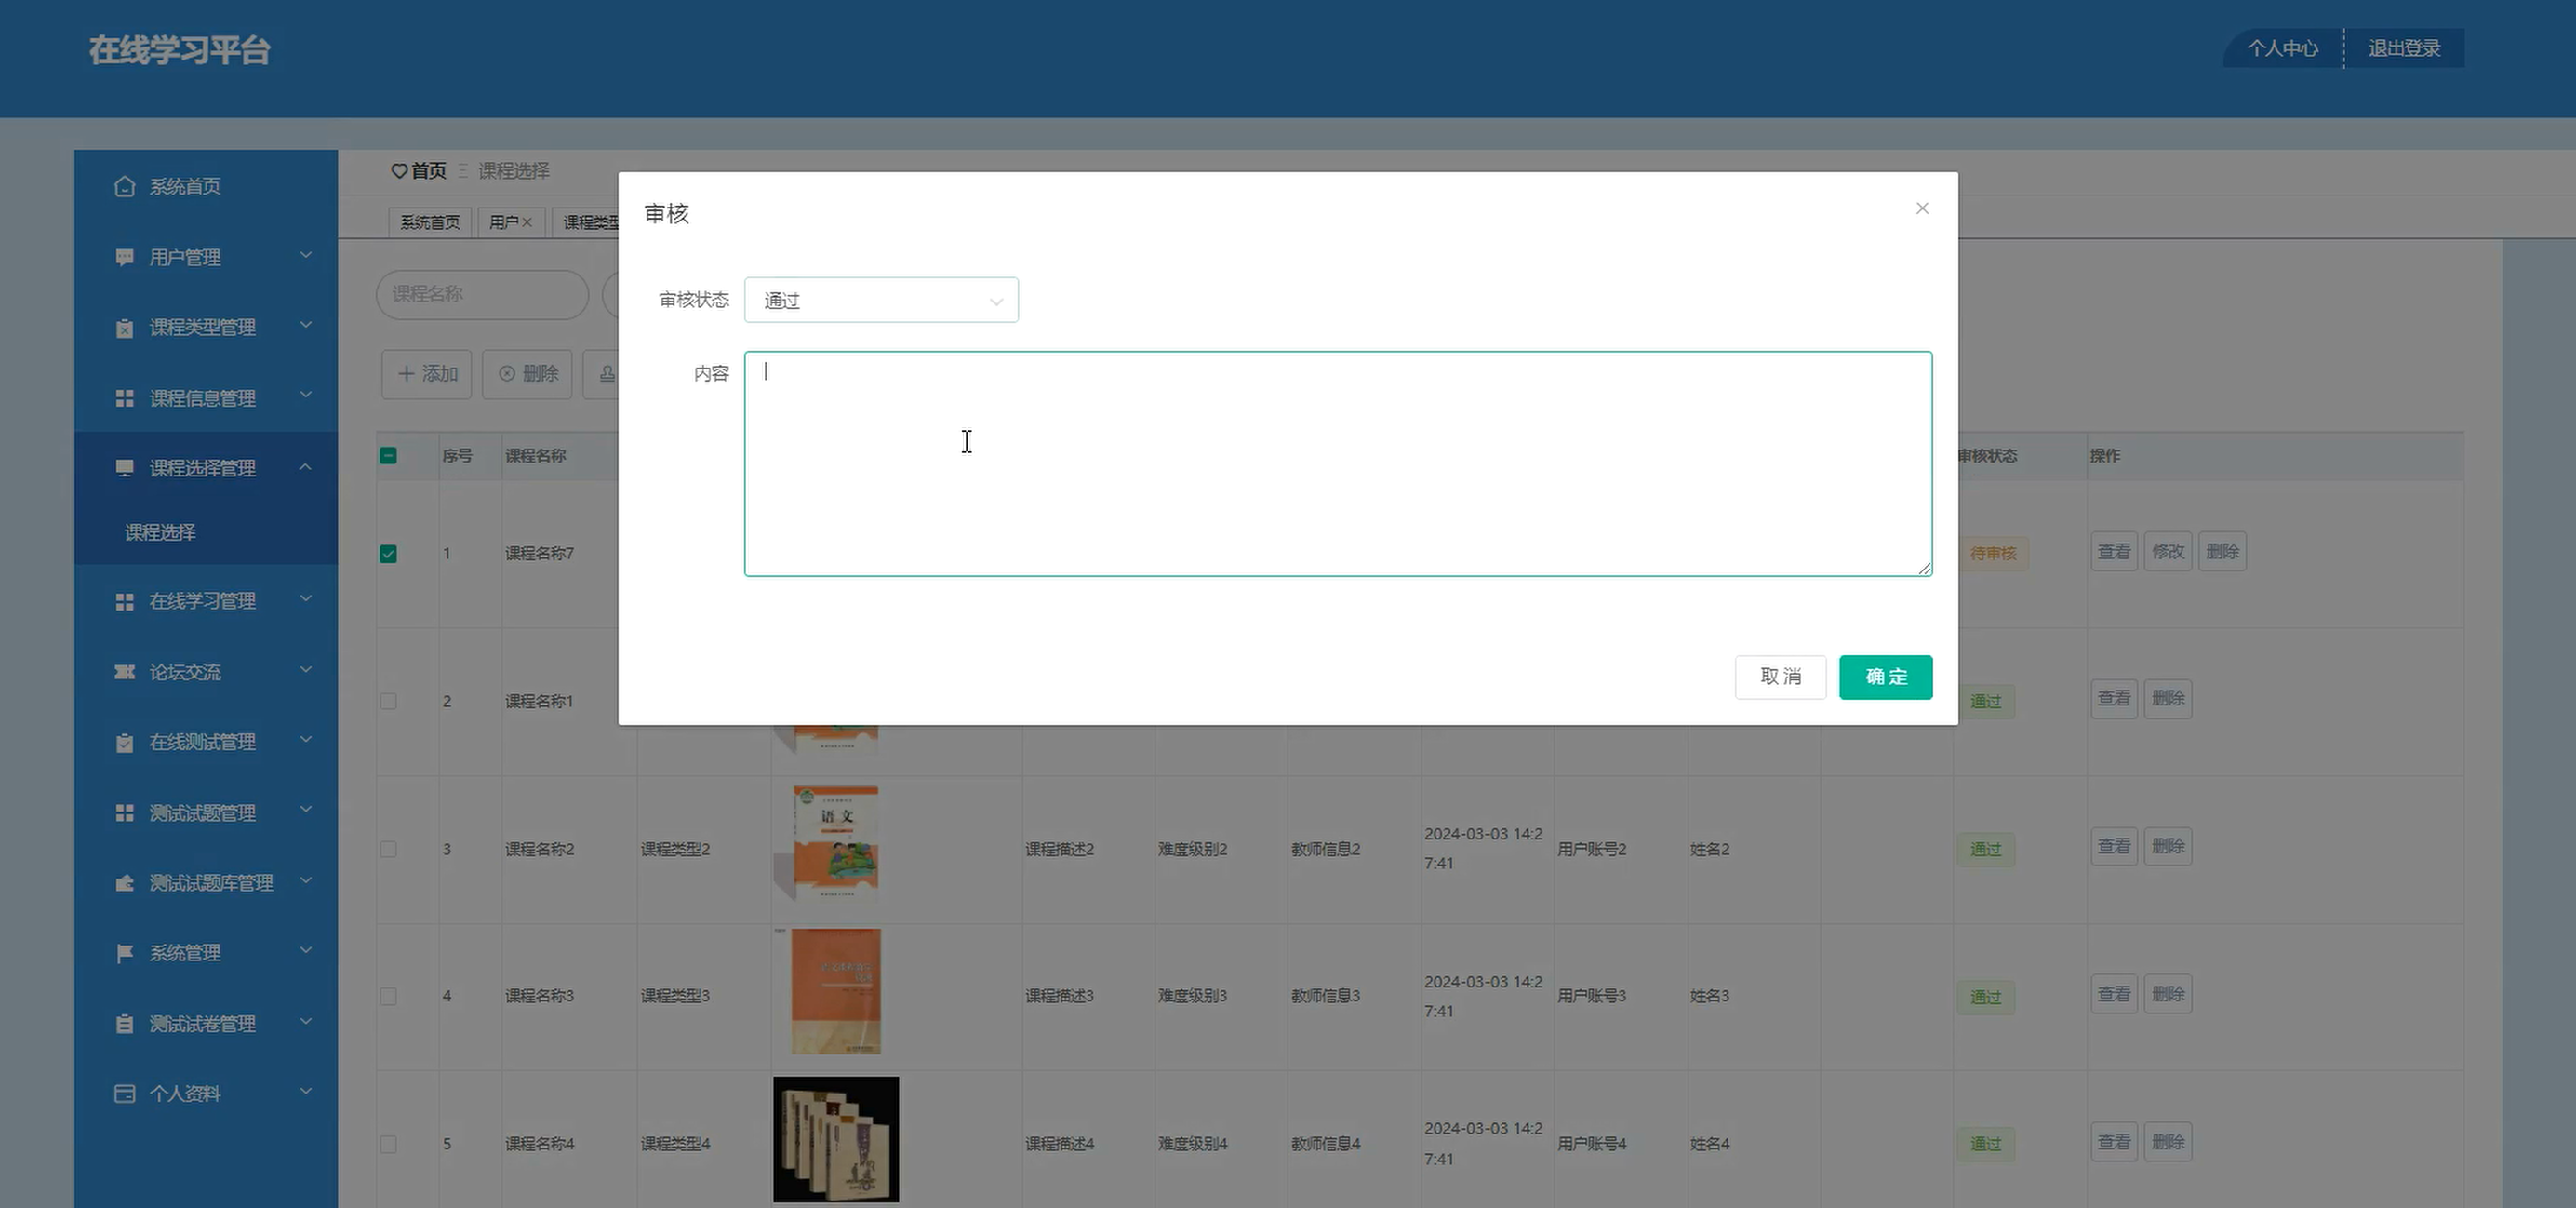Check the checkbox for row 2 课程名称1
The height and width of the screenshot is (1208, 2576).
click(388, 701)
